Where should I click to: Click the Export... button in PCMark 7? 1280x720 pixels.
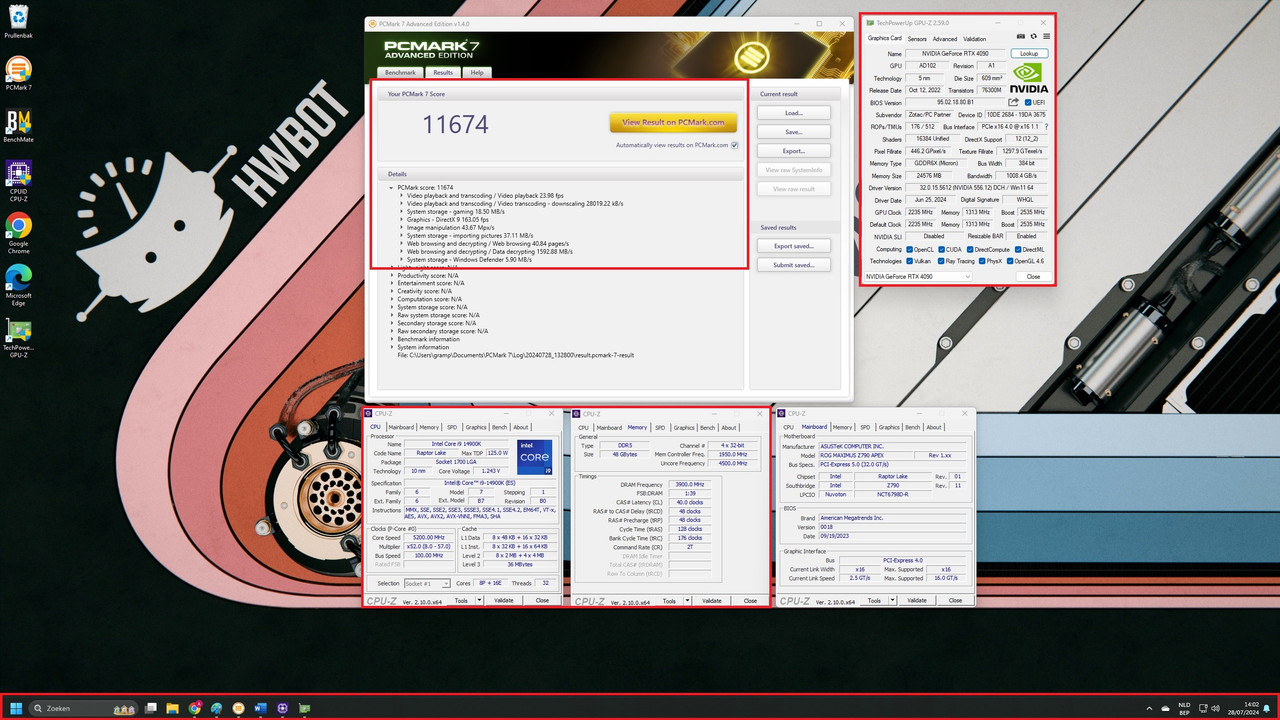(794, 151)
